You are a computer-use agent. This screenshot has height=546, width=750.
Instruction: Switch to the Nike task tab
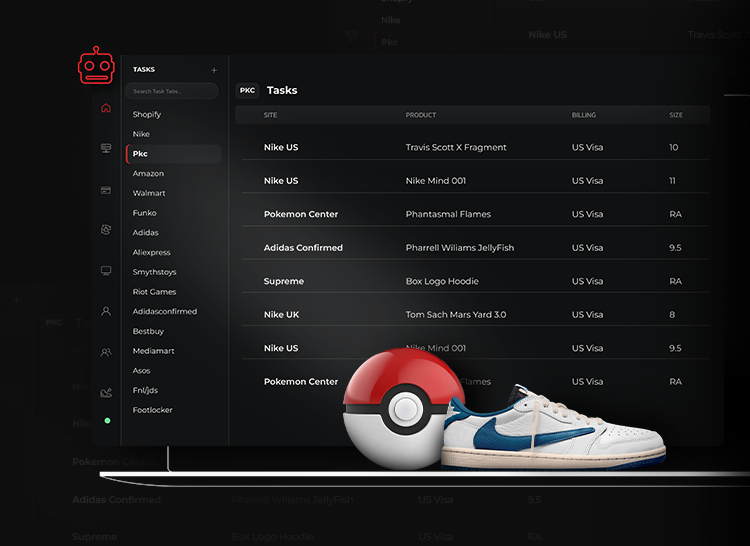[141, 134]
